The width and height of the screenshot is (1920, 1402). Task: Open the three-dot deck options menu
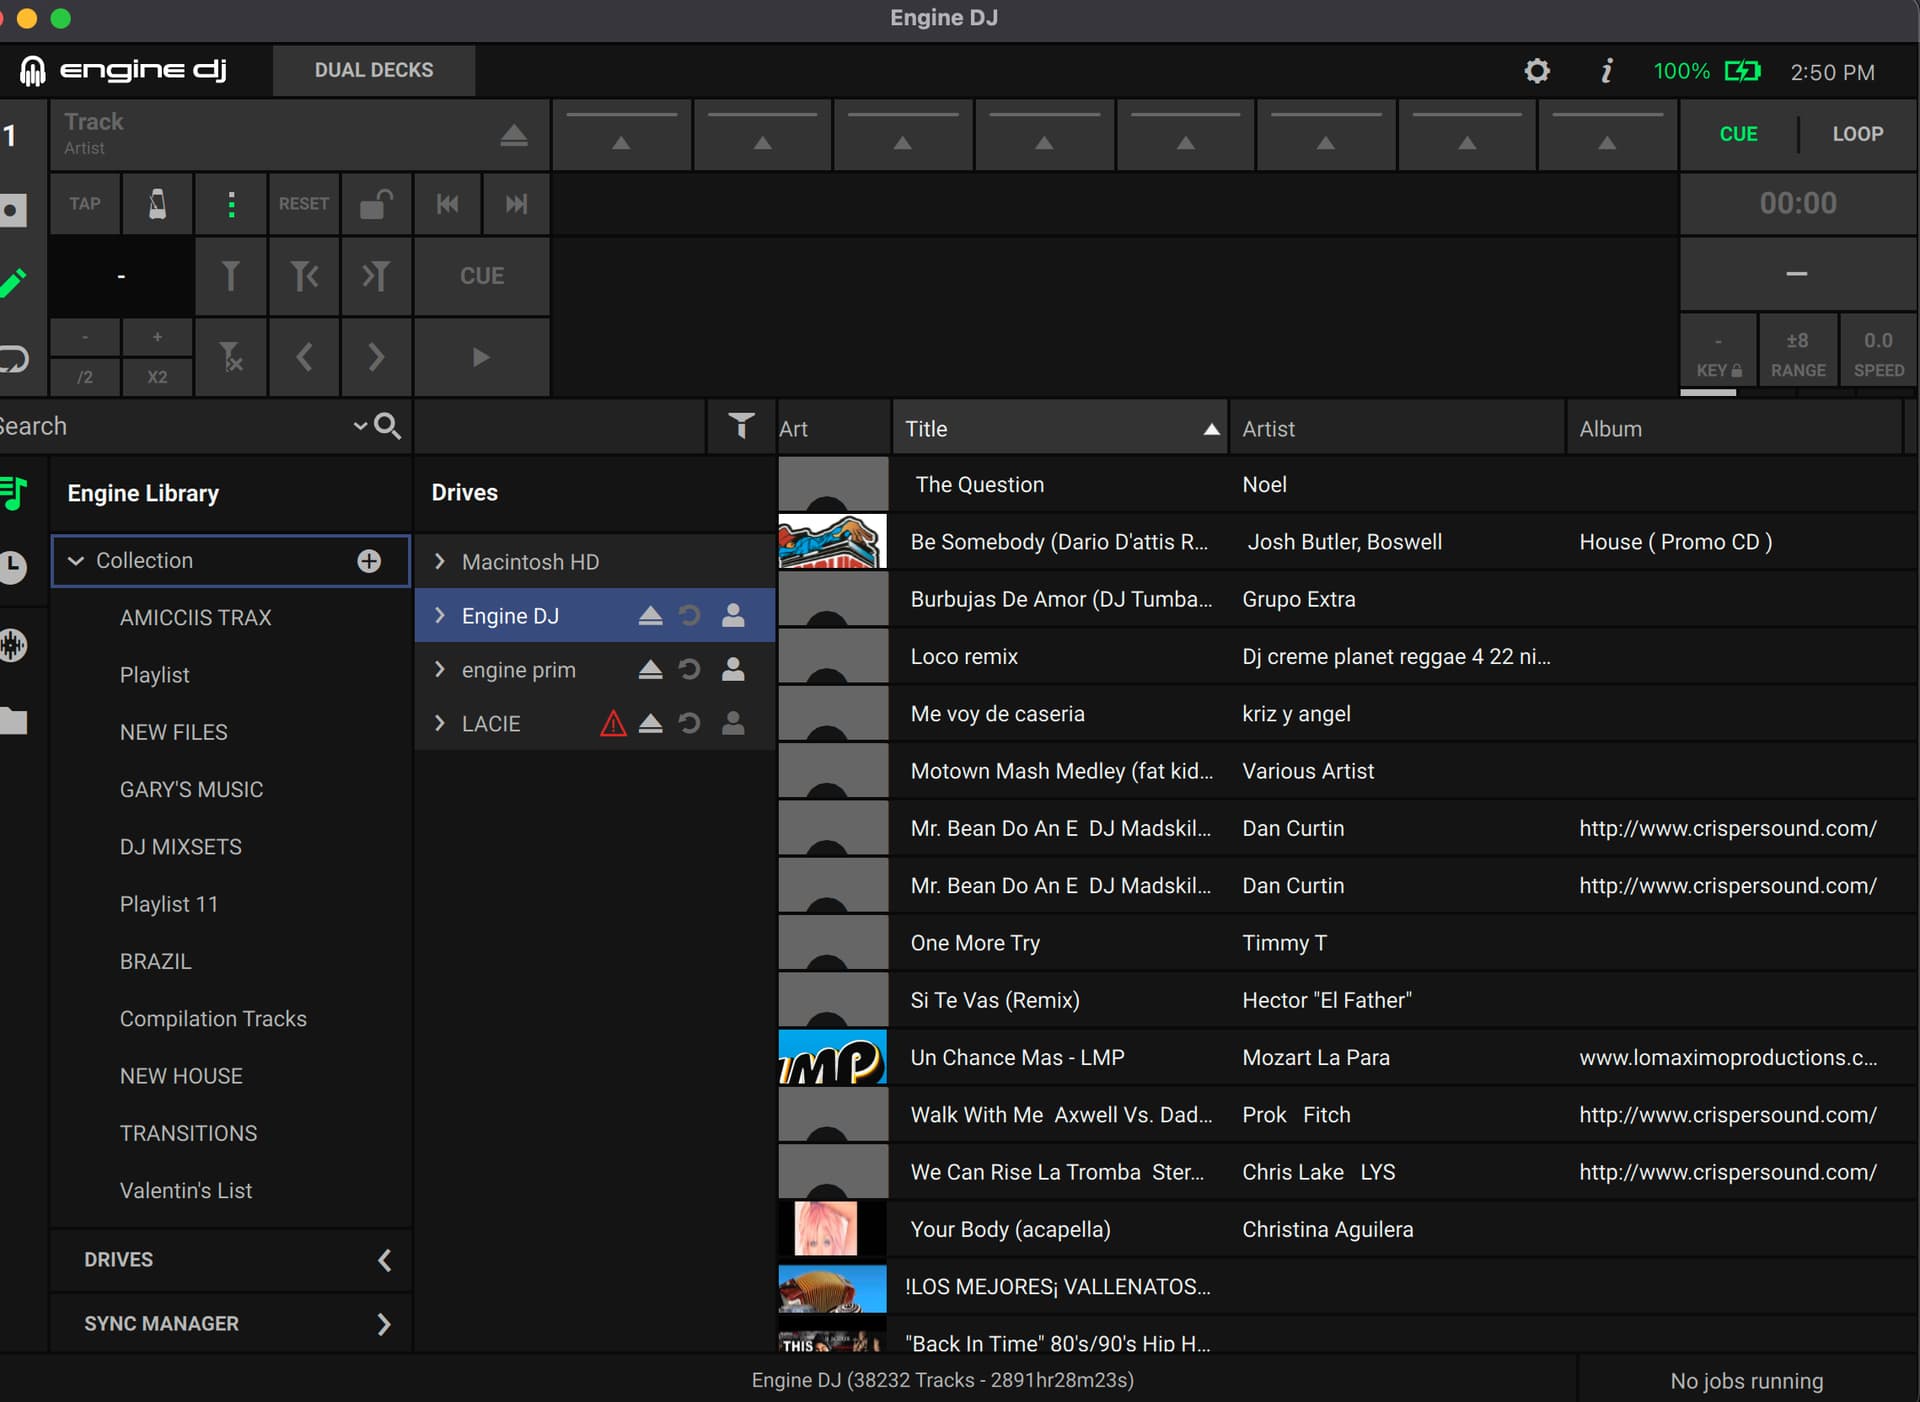(231, 204)
